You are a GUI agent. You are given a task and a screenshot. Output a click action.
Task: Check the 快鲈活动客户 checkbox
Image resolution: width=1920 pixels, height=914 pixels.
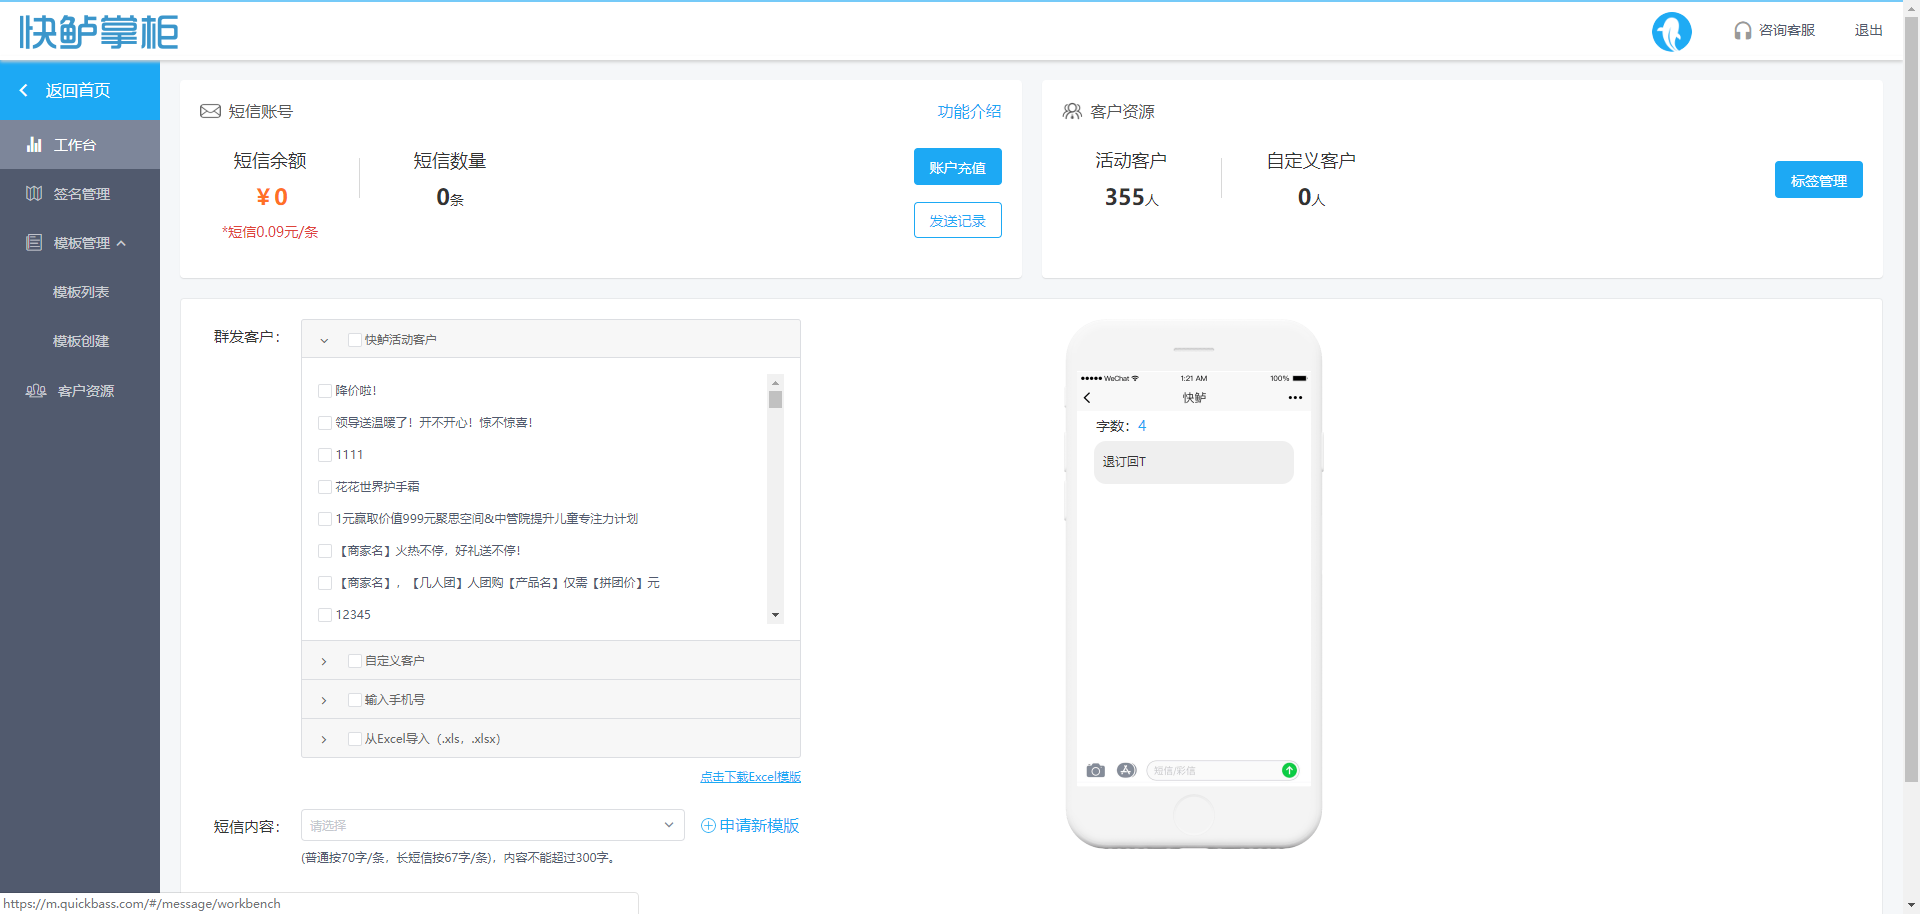[x=355, y=340]
